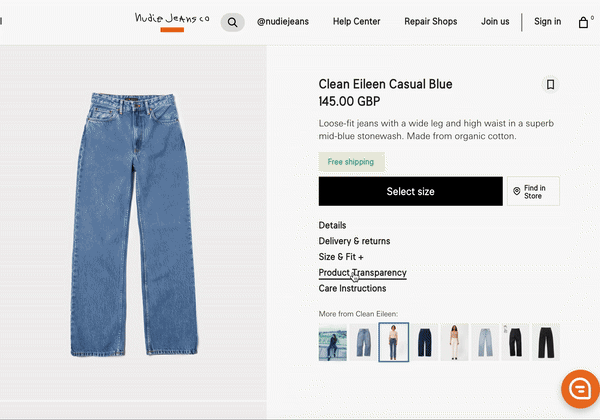The width and height of the screenshot is (600, 420).
Task: Expand Care Instructions section
Action: point(352,288)
